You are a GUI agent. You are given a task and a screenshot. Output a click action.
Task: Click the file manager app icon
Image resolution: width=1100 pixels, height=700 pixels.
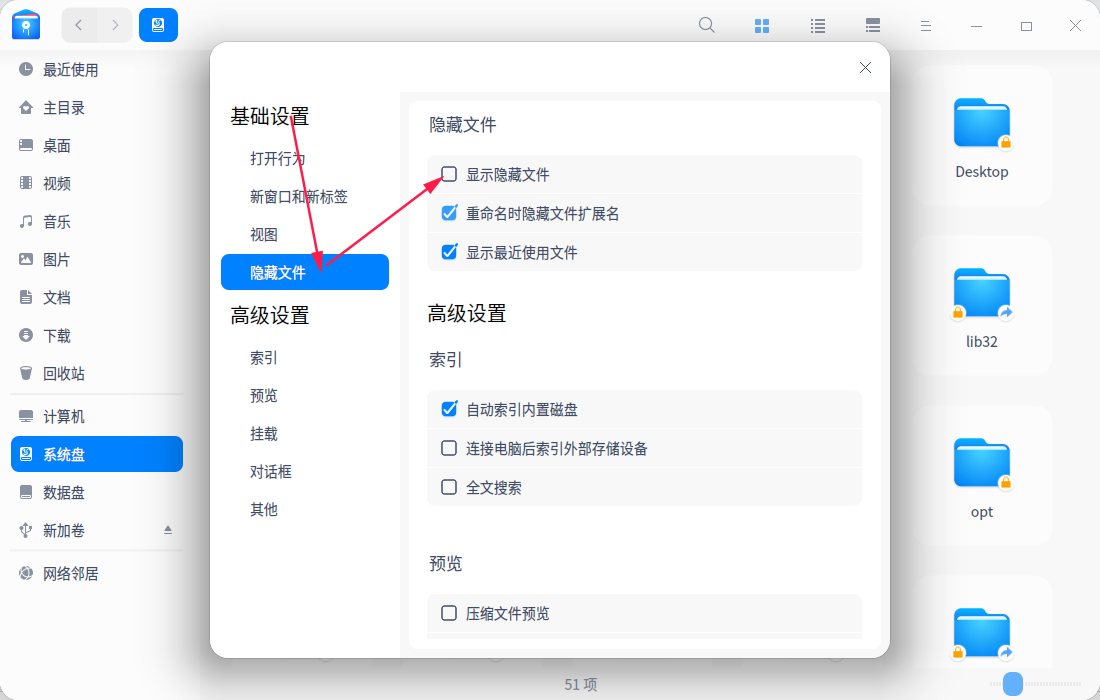click(26, 25)
